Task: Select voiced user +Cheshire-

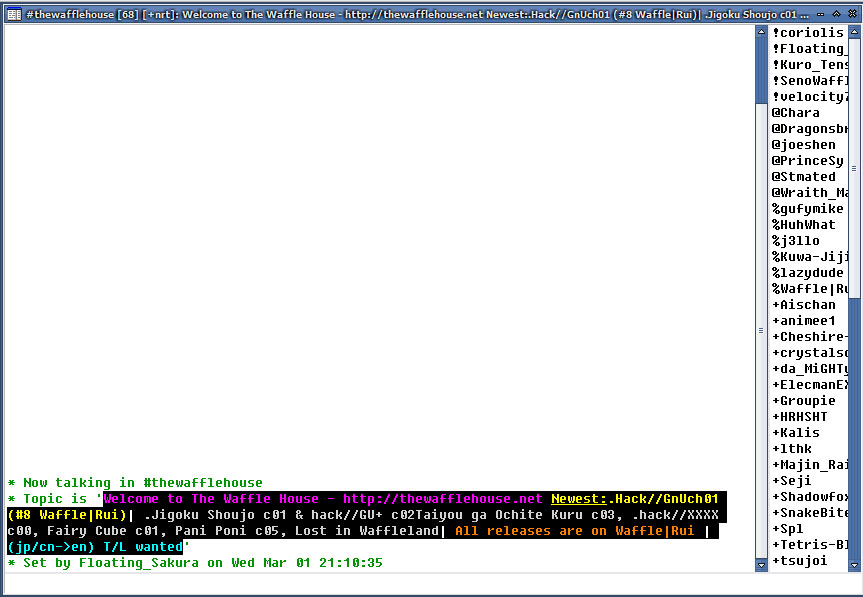Action: click(809, 337)
